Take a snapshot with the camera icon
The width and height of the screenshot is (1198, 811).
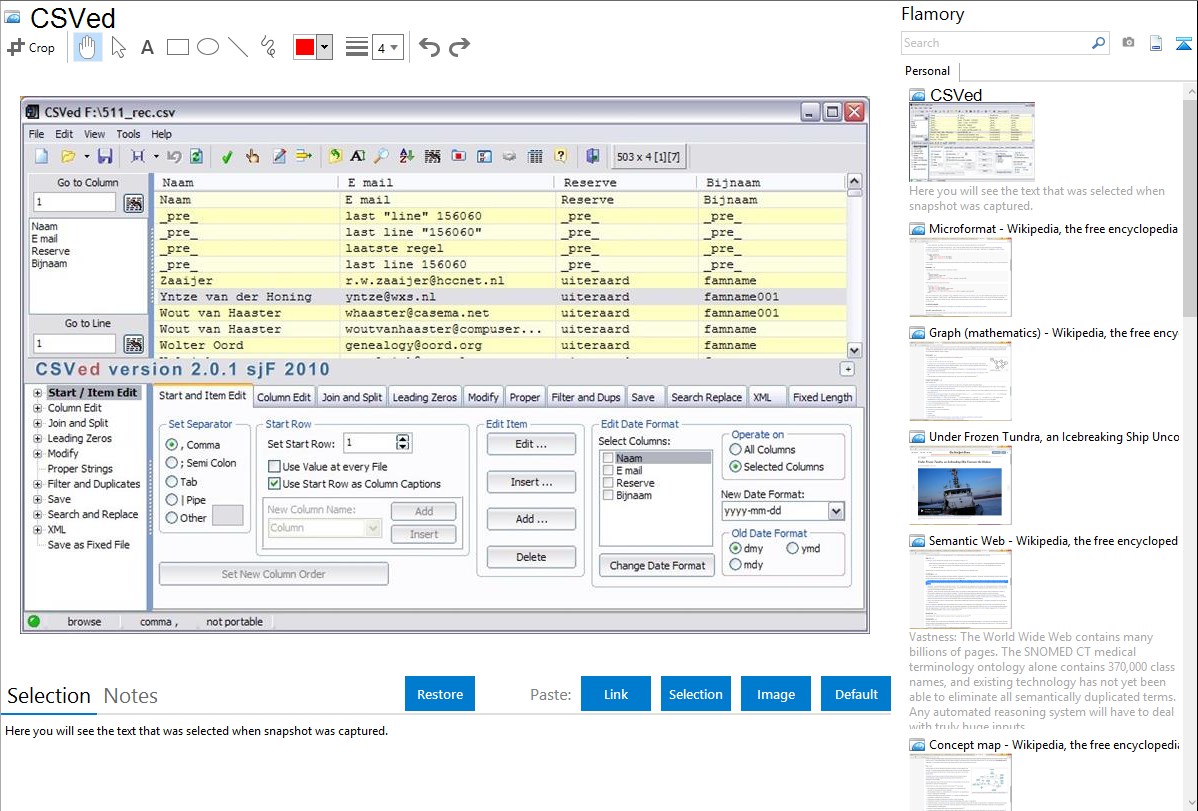click(x=1128, y=43)
